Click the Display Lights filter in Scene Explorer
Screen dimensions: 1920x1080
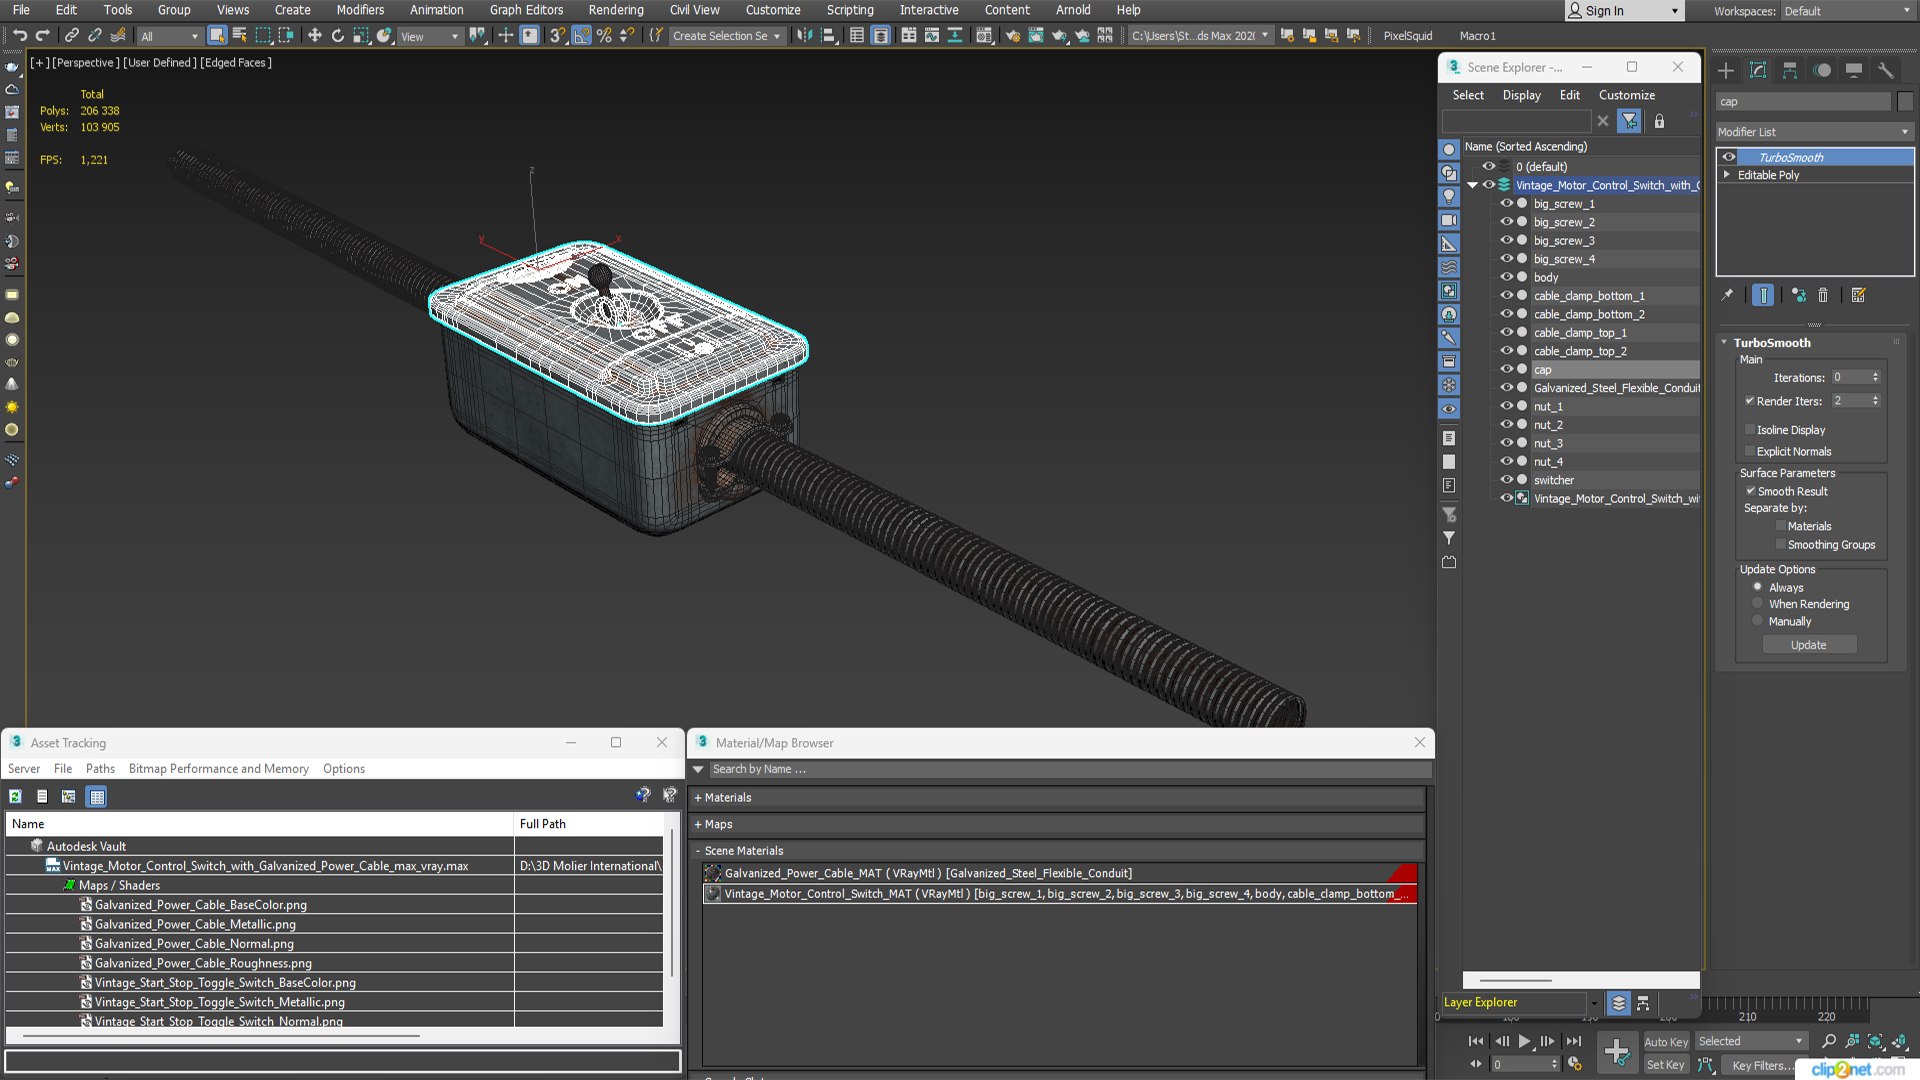1448,197
